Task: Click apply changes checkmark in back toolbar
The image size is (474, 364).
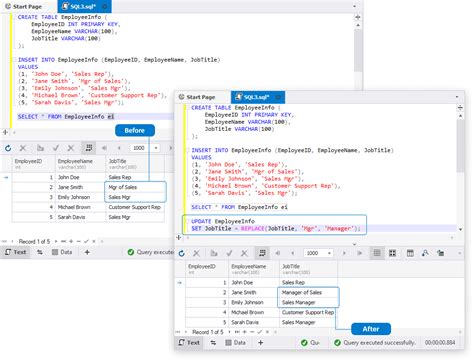Action: [56, 148]
